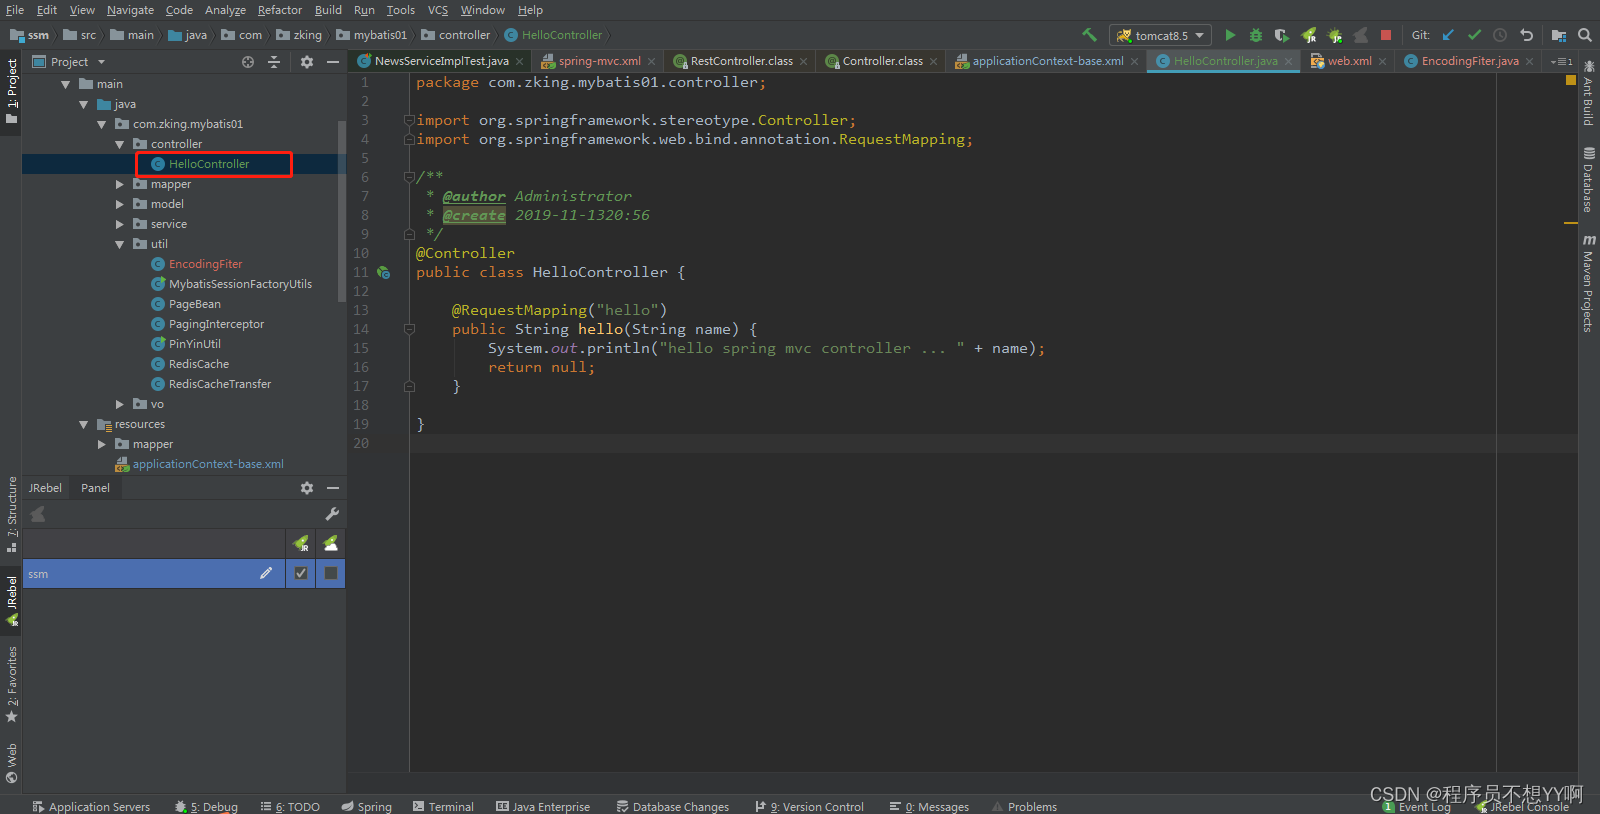The height and width of the screenshot is (814, 1600).
Task: Enable remote server checkbox for ssm
Action: click(331, 573)
